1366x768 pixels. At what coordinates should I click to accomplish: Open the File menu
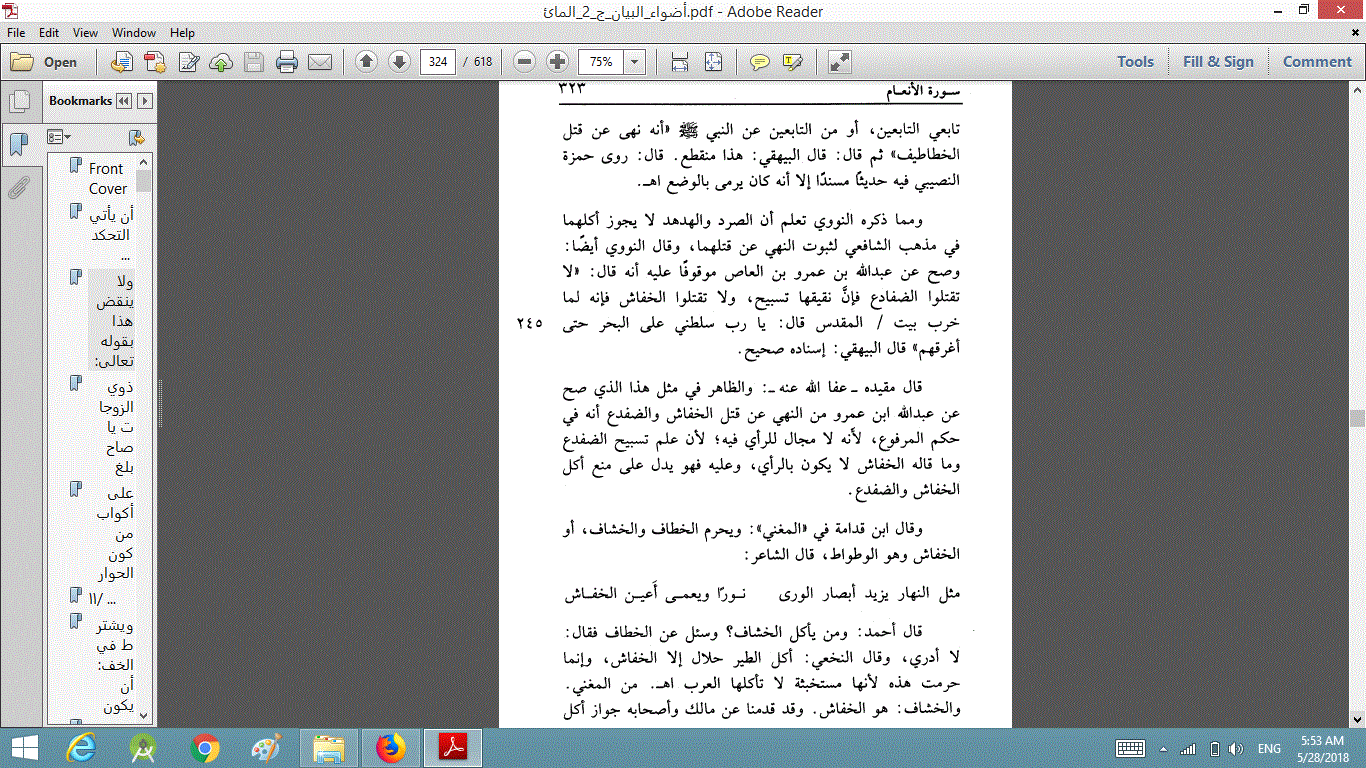(16, 33)
